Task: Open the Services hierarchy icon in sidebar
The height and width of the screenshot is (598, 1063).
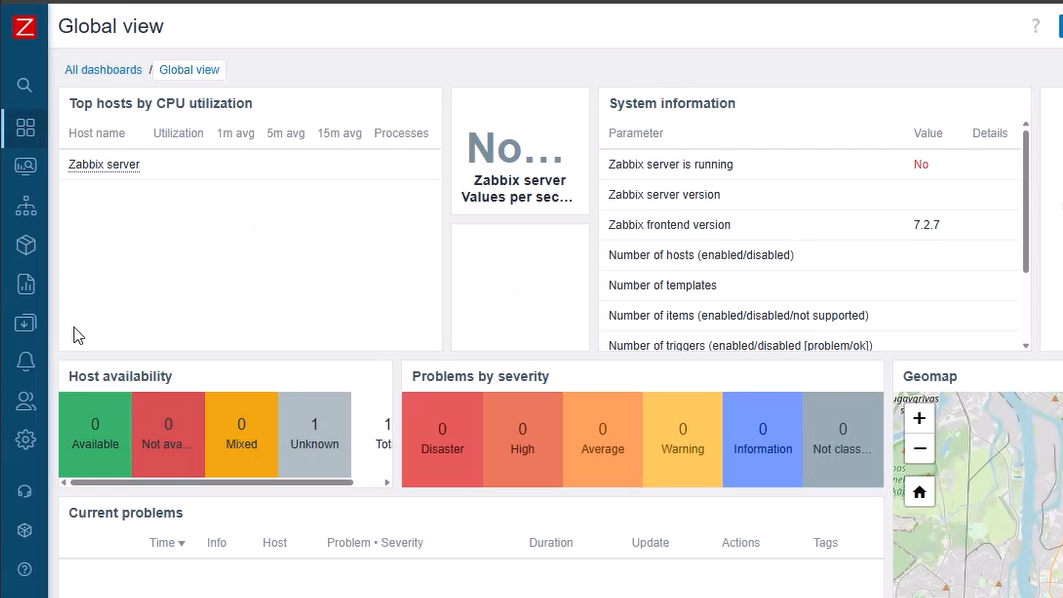Action: [26, 206]
